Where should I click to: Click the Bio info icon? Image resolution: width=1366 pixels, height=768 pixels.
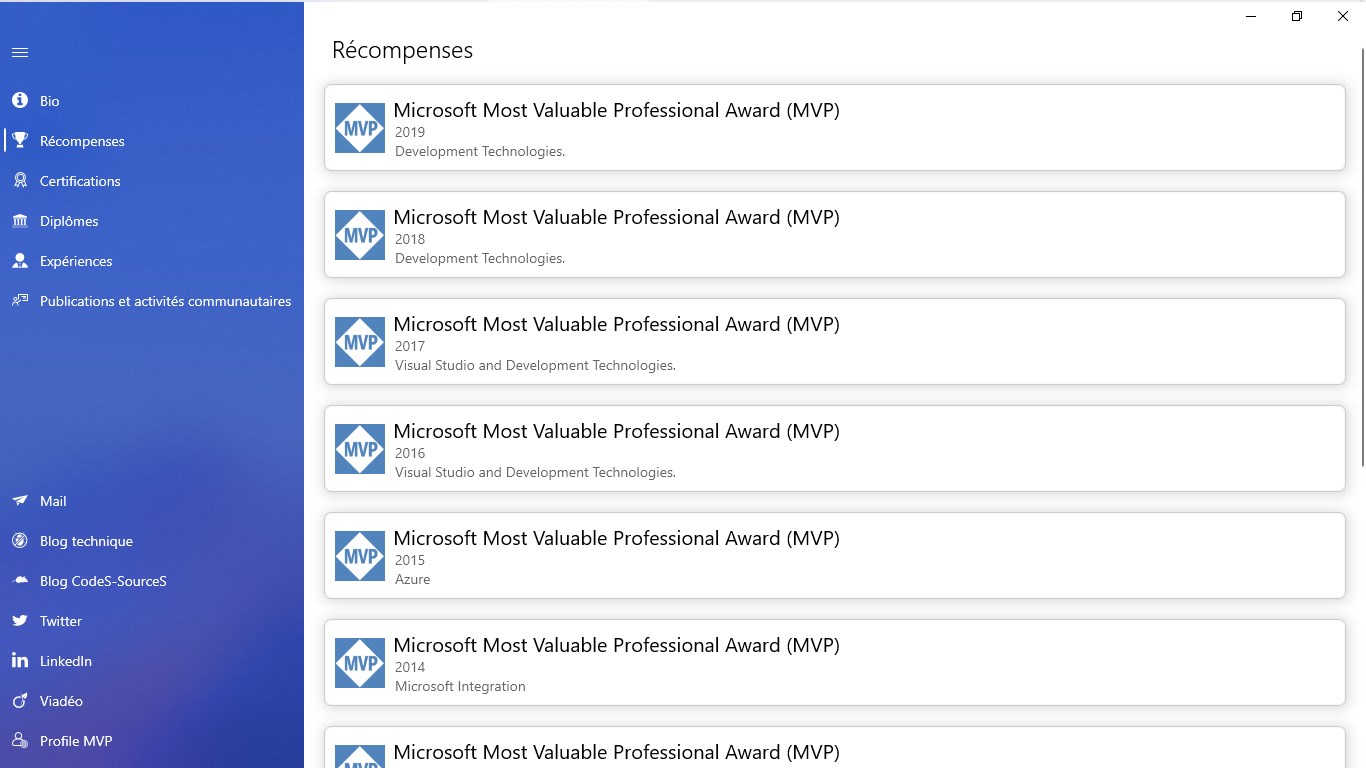click(x=20, y=101)
